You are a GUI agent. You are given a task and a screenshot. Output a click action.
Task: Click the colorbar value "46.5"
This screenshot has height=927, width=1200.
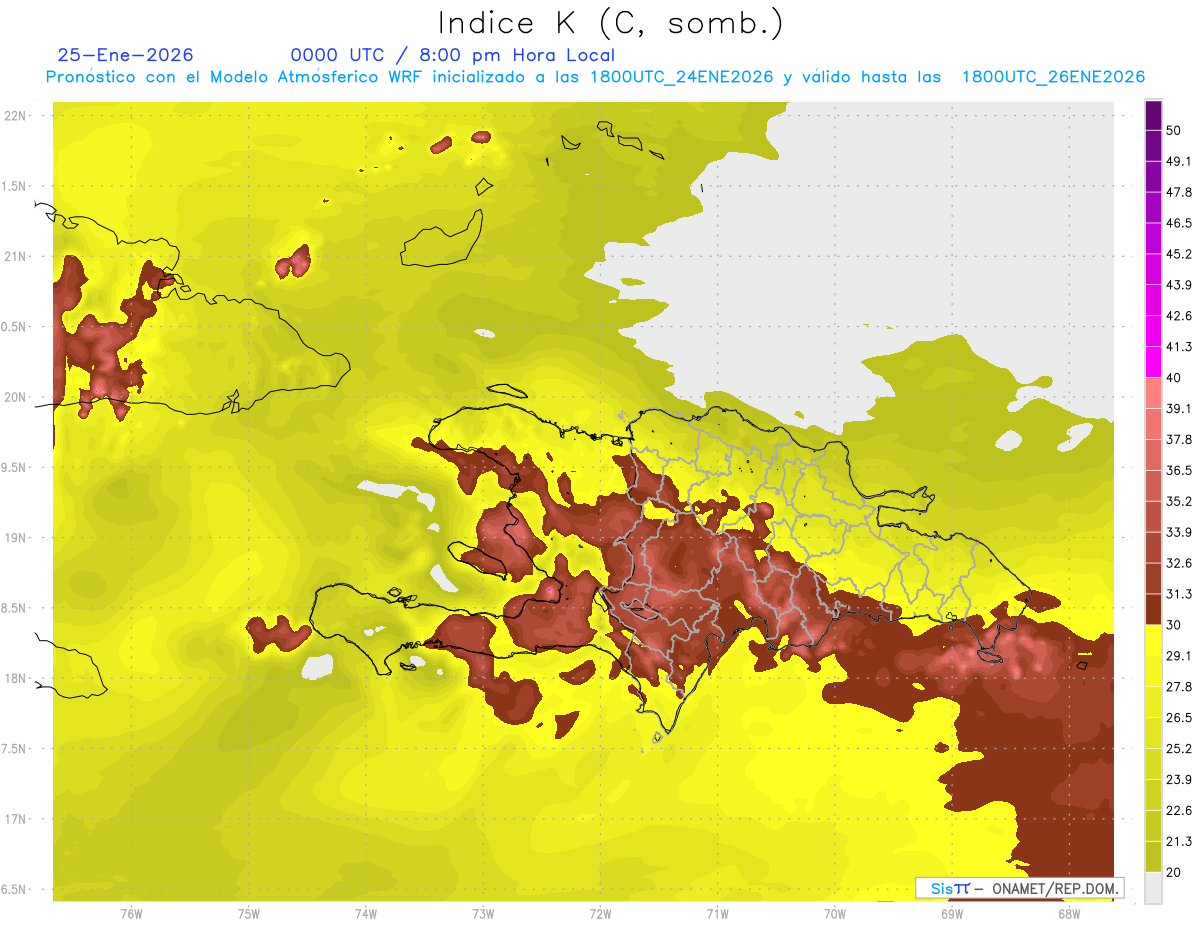point(1179,223)
